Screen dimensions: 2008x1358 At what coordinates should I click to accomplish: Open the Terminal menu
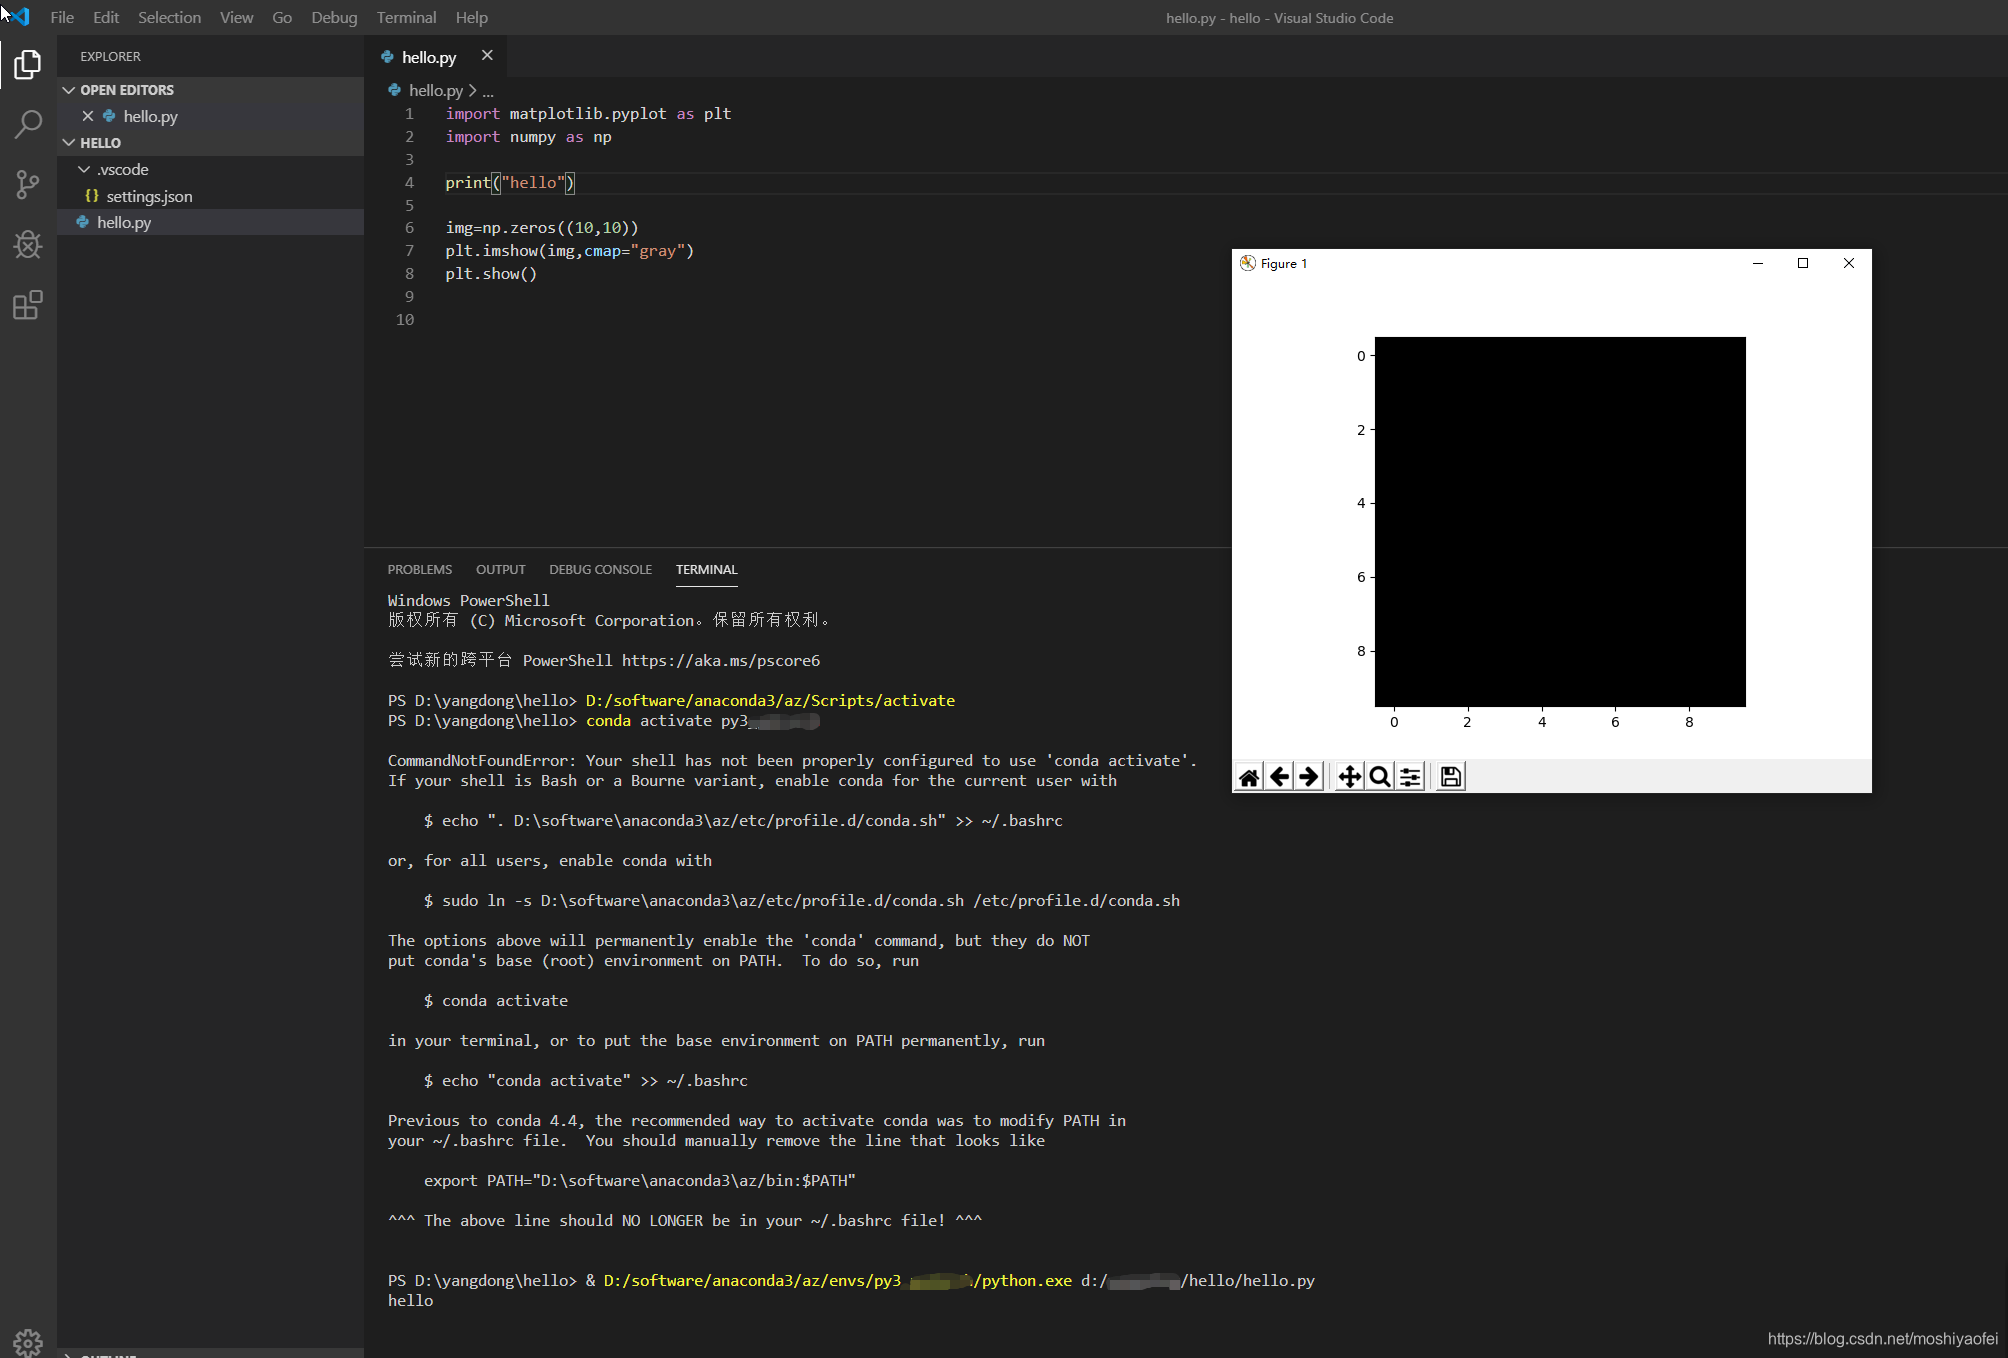pos(405,17)
